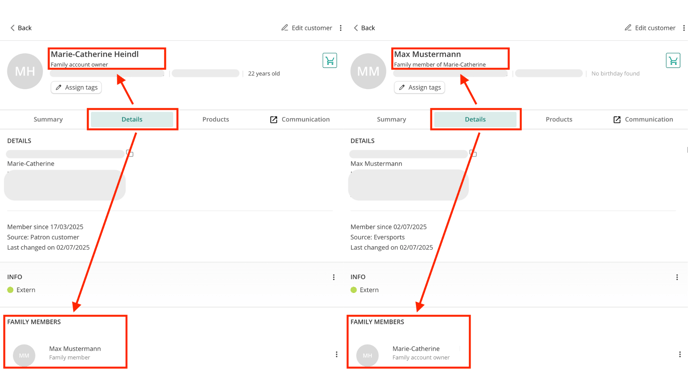Open Products tab in Max Mustermann panel
Viewport: 688px width, 387px height.
click(x=559, y=119)
